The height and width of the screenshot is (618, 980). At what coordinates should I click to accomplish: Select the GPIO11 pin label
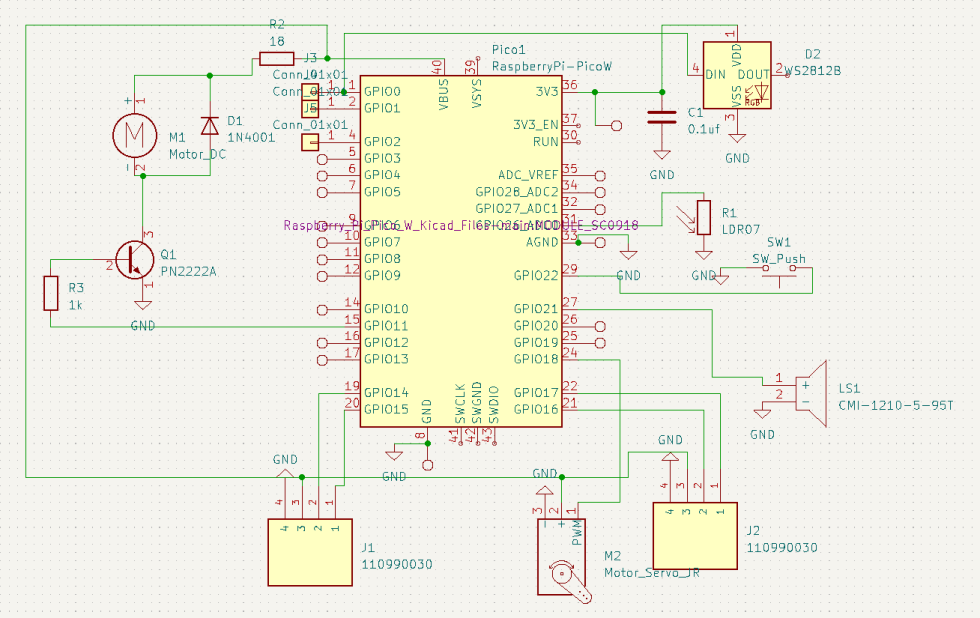pos(386,325)
